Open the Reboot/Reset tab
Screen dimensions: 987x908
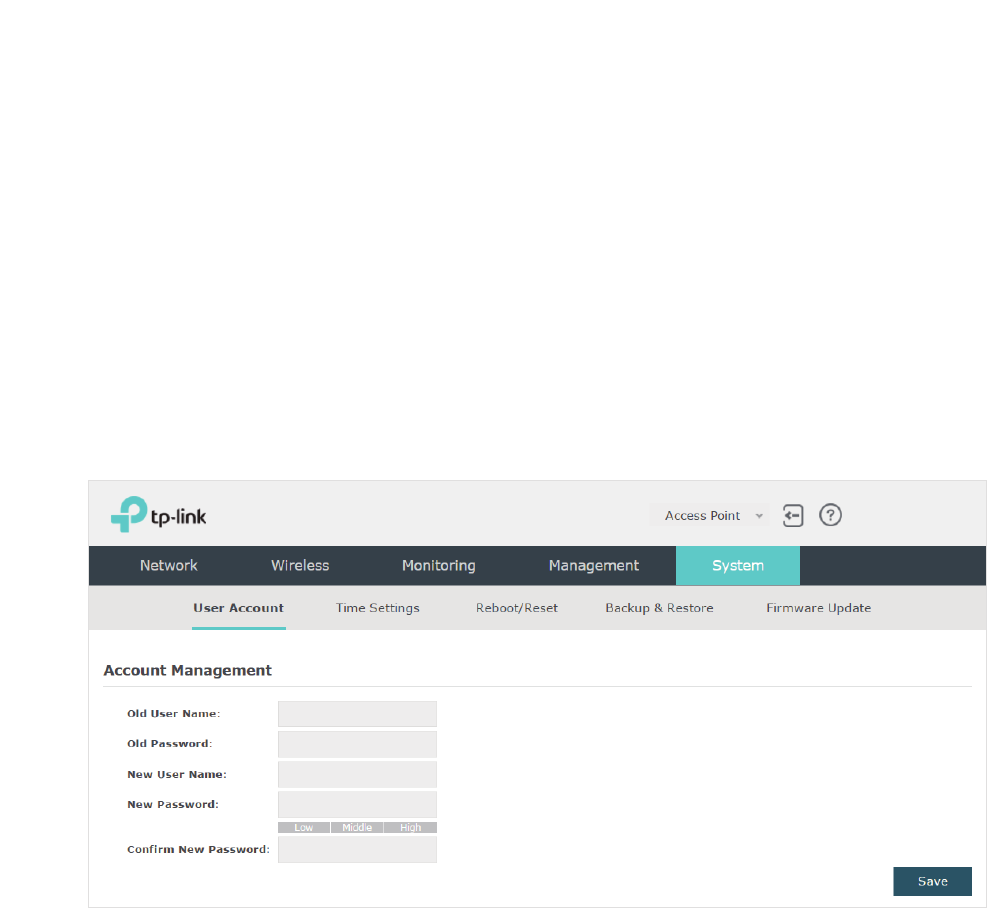coord(517,608)
